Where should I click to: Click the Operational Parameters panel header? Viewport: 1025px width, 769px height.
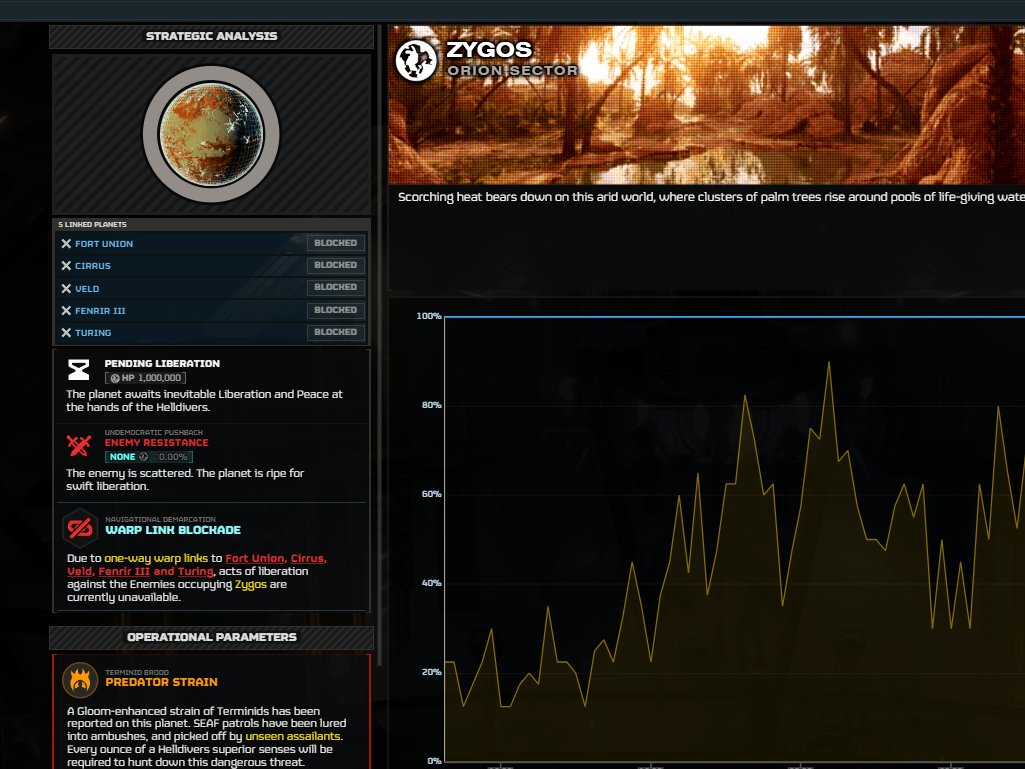pyautogui.click(x=211, y=638)
